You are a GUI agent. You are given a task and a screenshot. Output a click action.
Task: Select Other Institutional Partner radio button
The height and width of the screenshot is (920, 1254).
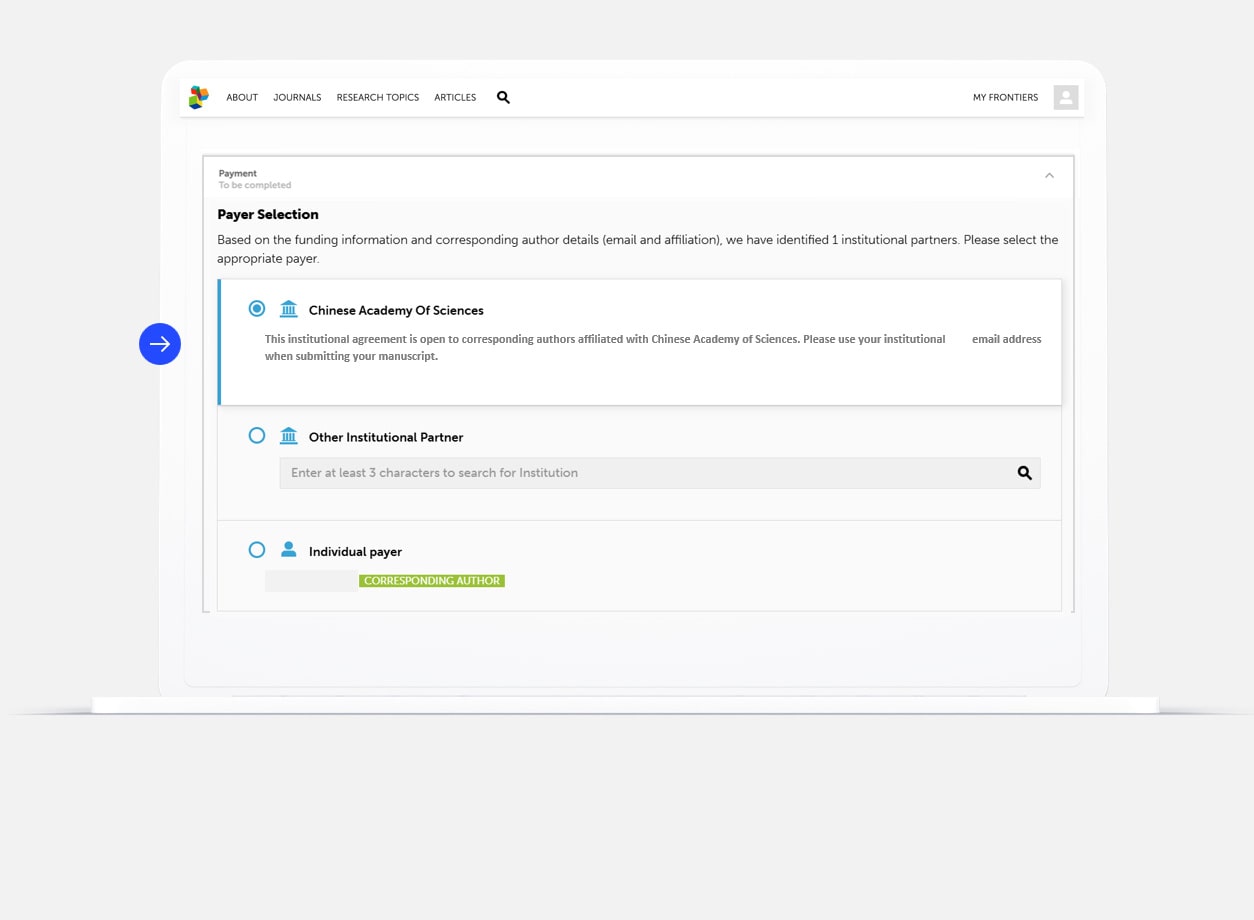pos(257,436)
